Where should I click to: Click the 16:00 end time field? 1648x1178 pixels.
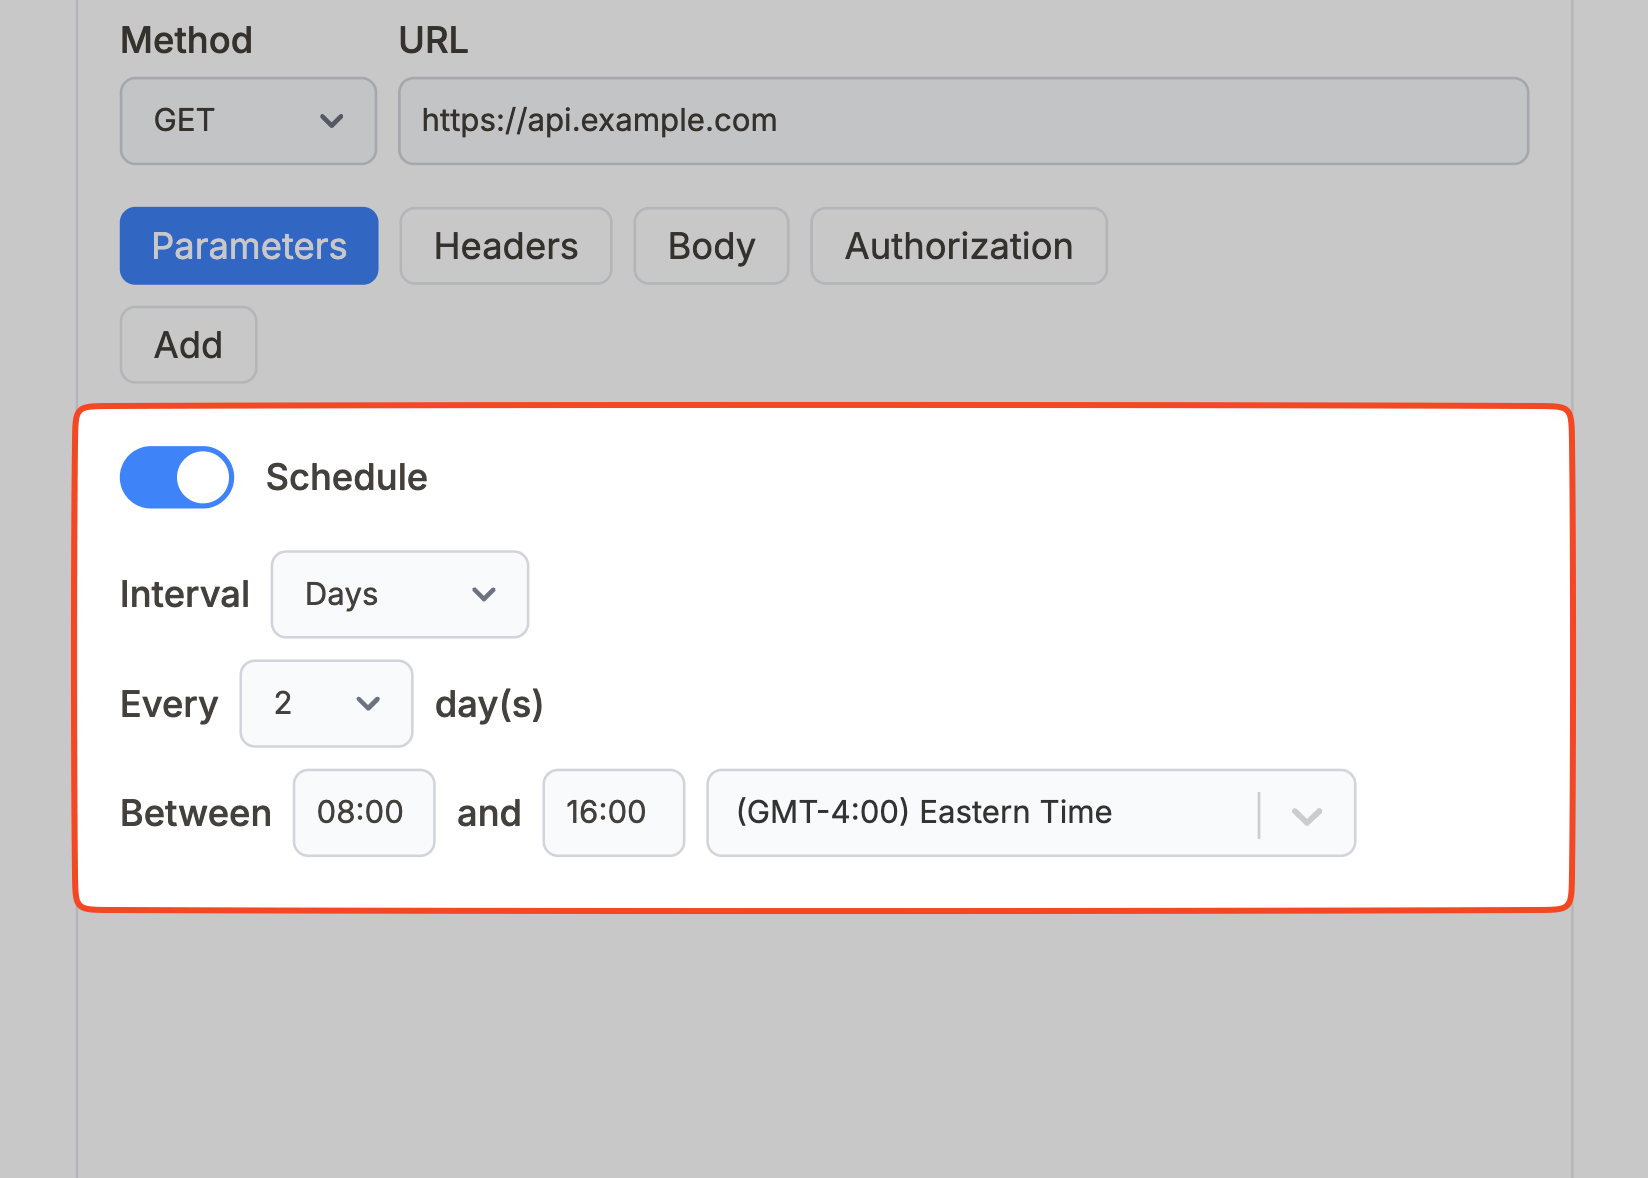tap(613, 813)
